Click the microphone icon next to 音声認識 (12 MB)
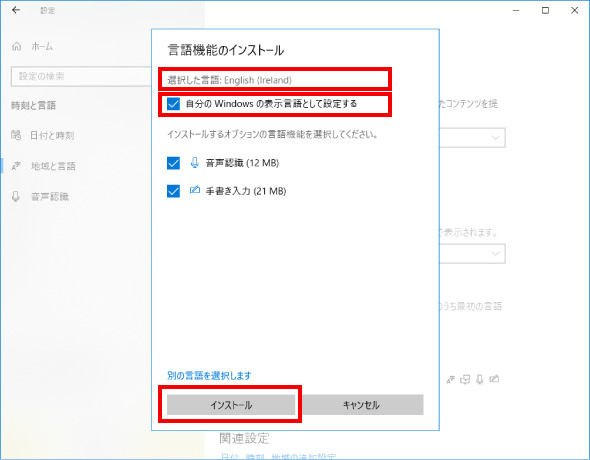Viewport: 590px width, 460px height. [x=195, y=162]
